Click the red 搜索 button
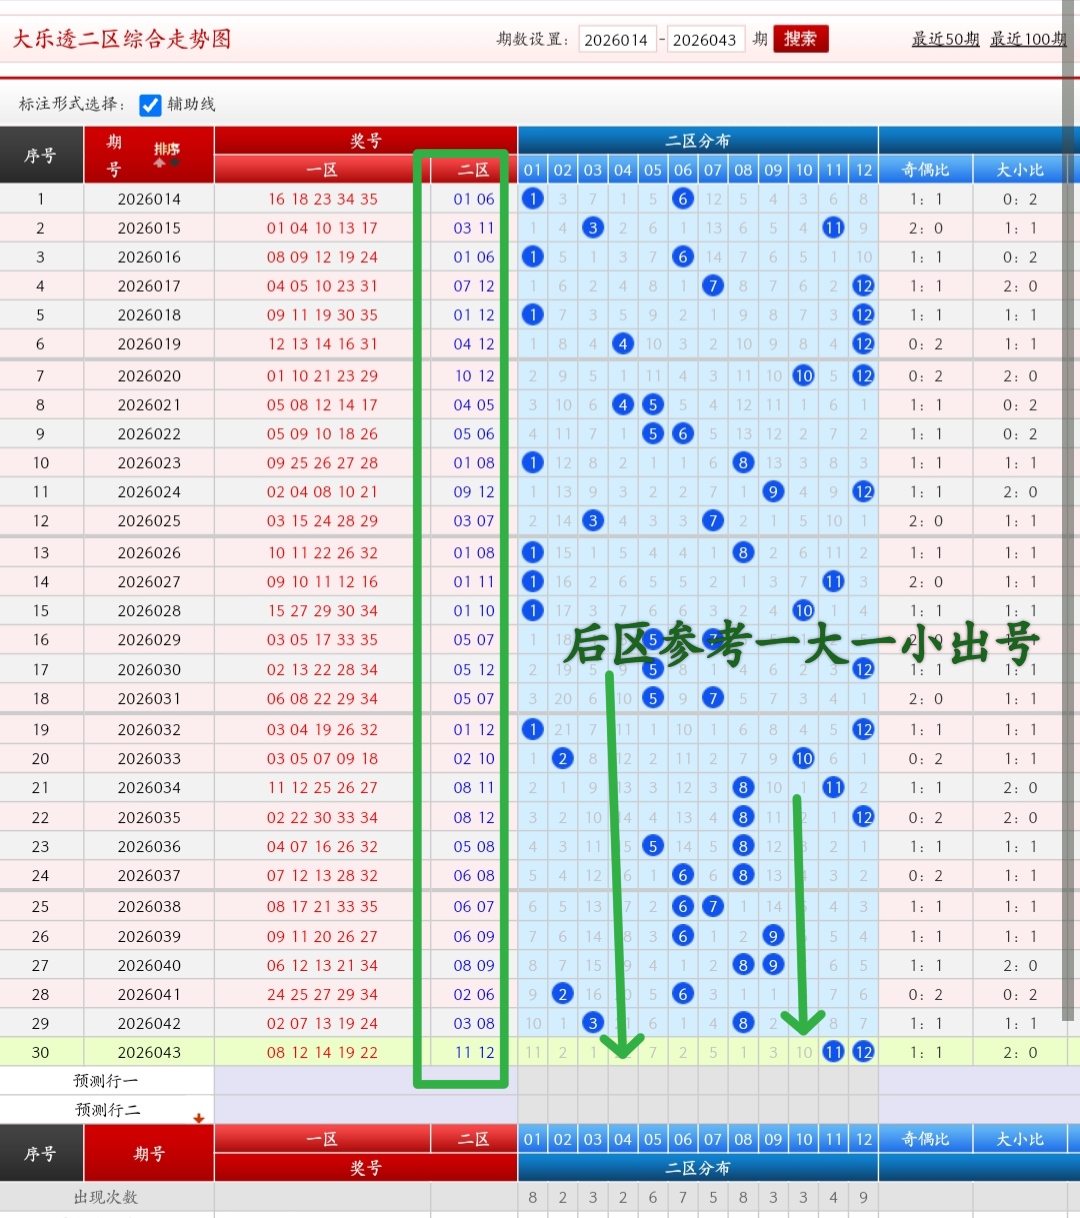This screenshot has width=1080, height=1218. pyautogui.click(x=800, y=39)
